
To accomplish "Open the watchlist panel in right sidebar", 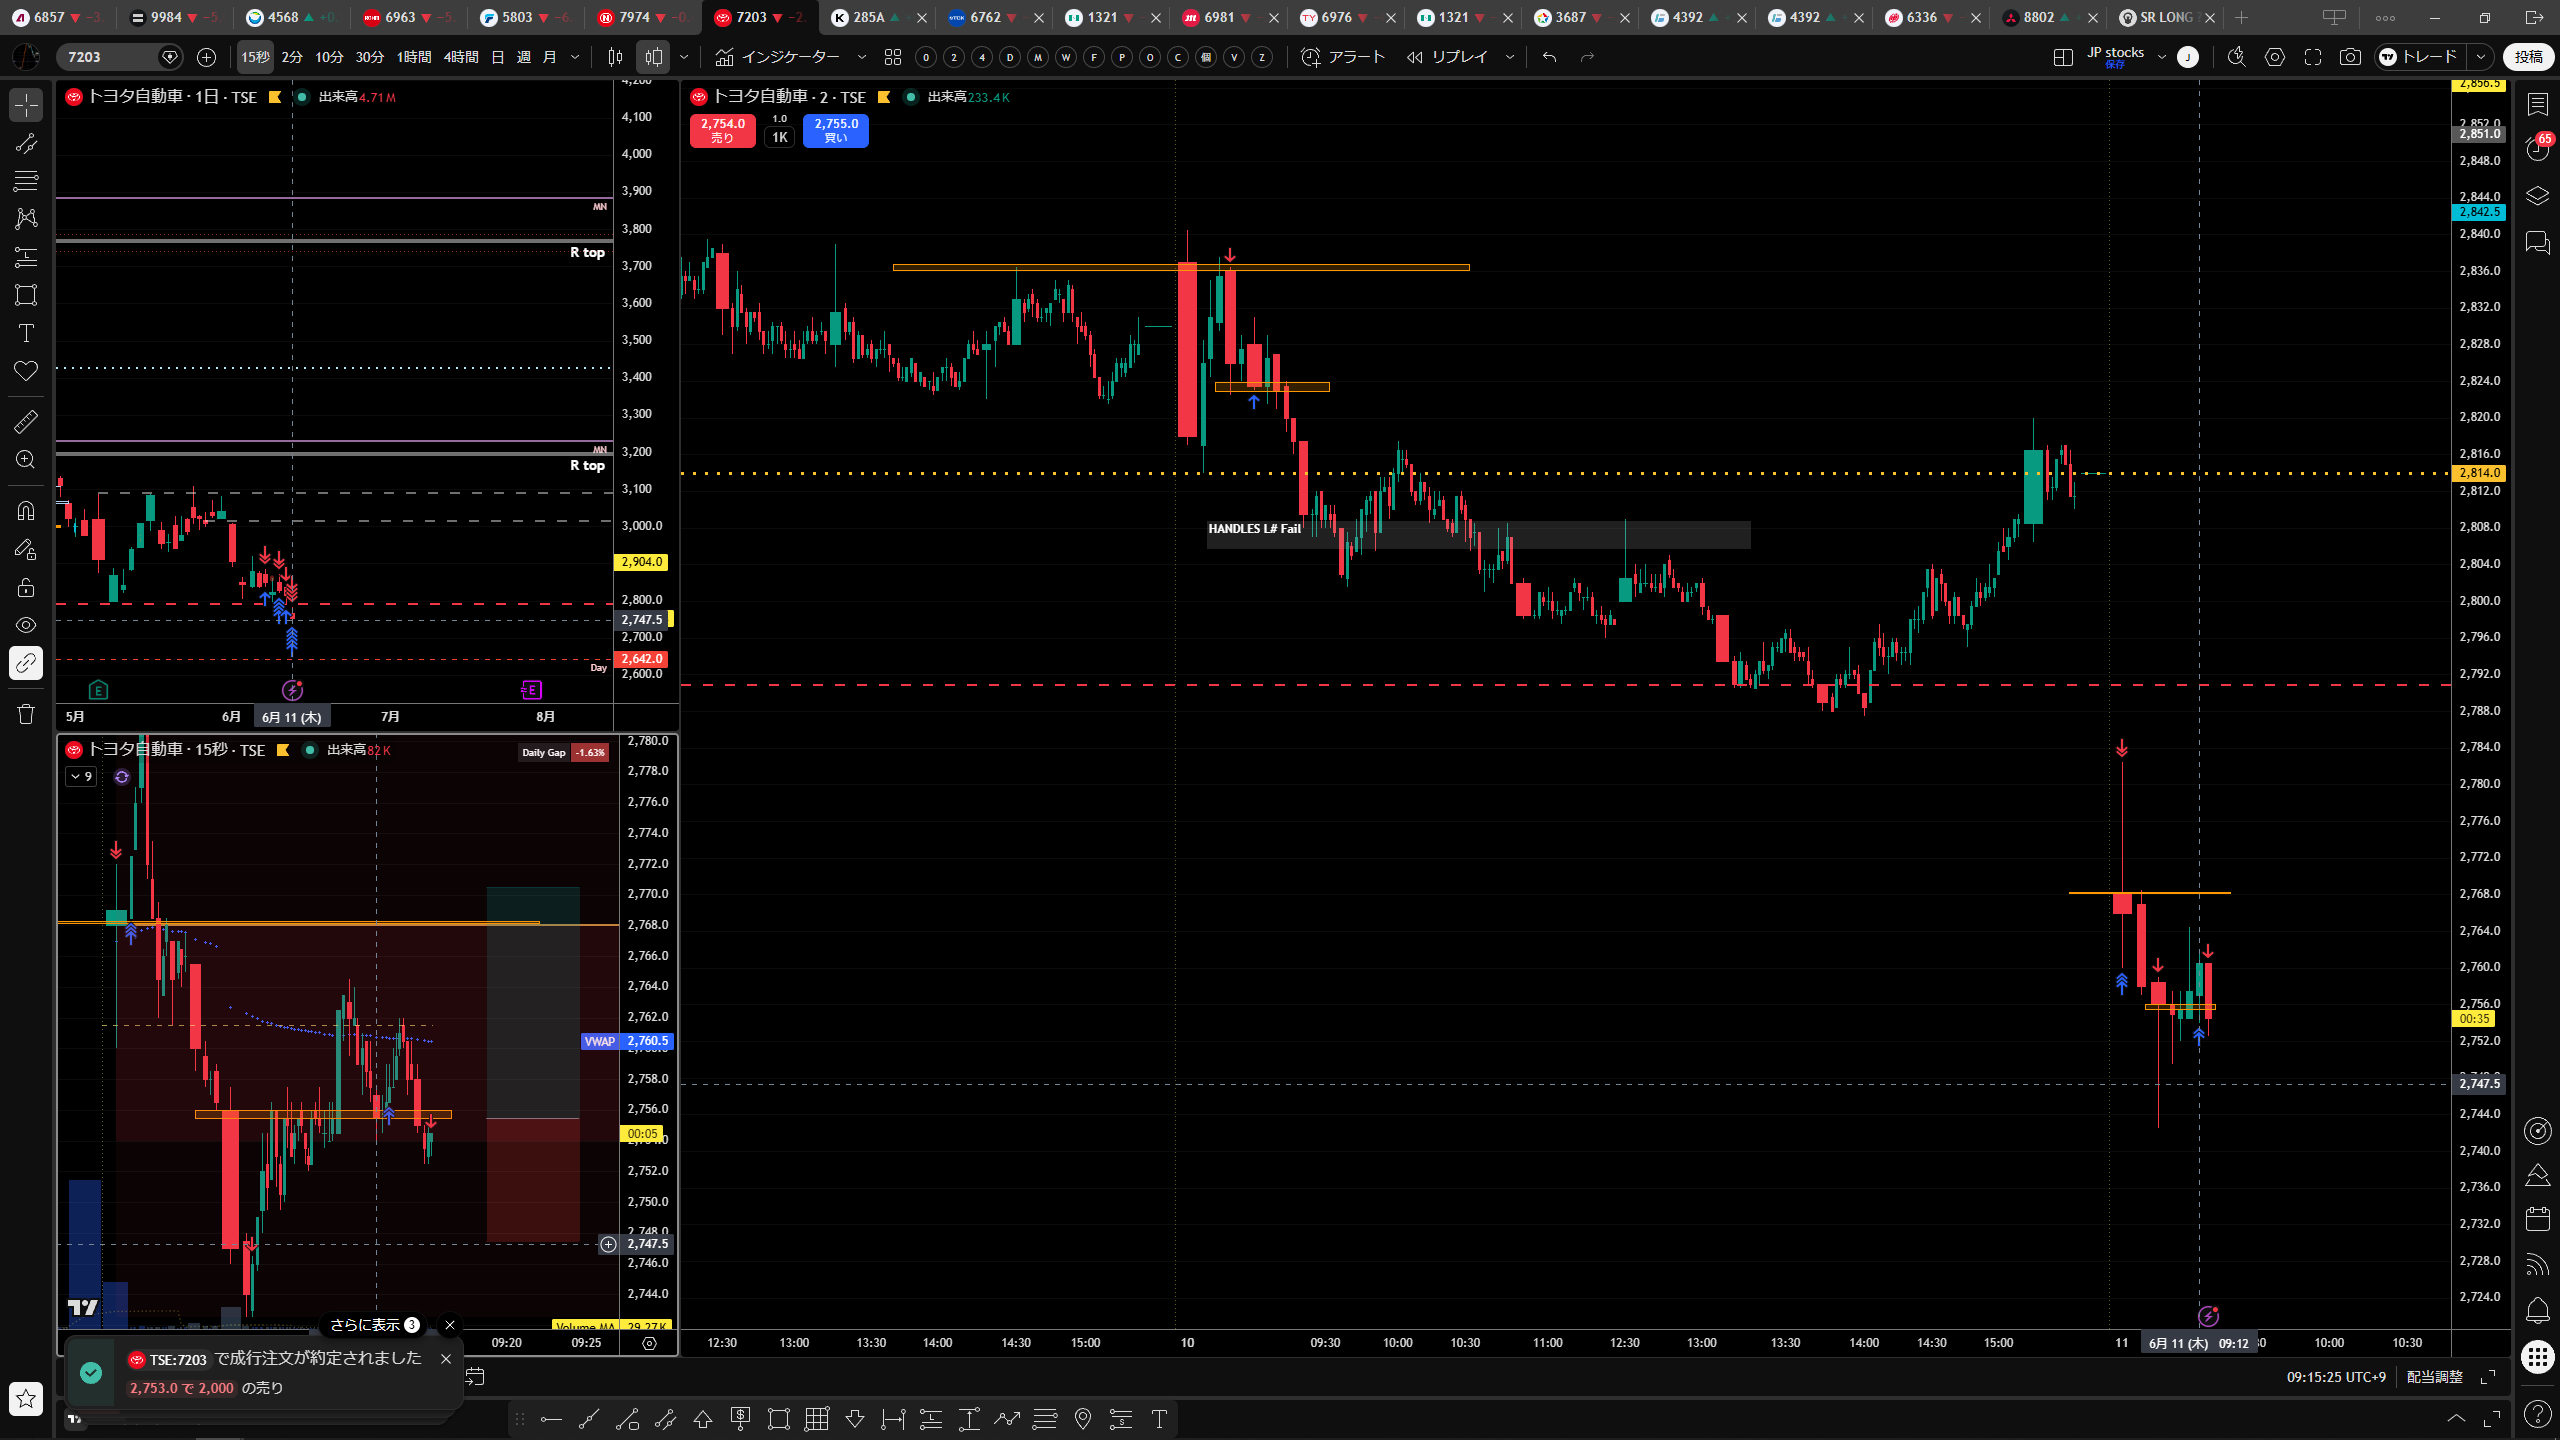I will (x=2537, y=104).
